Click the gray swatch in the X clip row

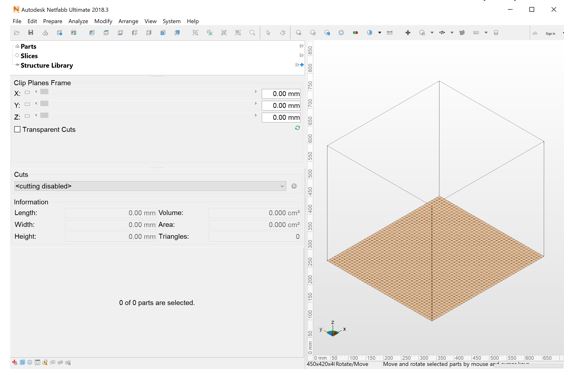[44, 92]
